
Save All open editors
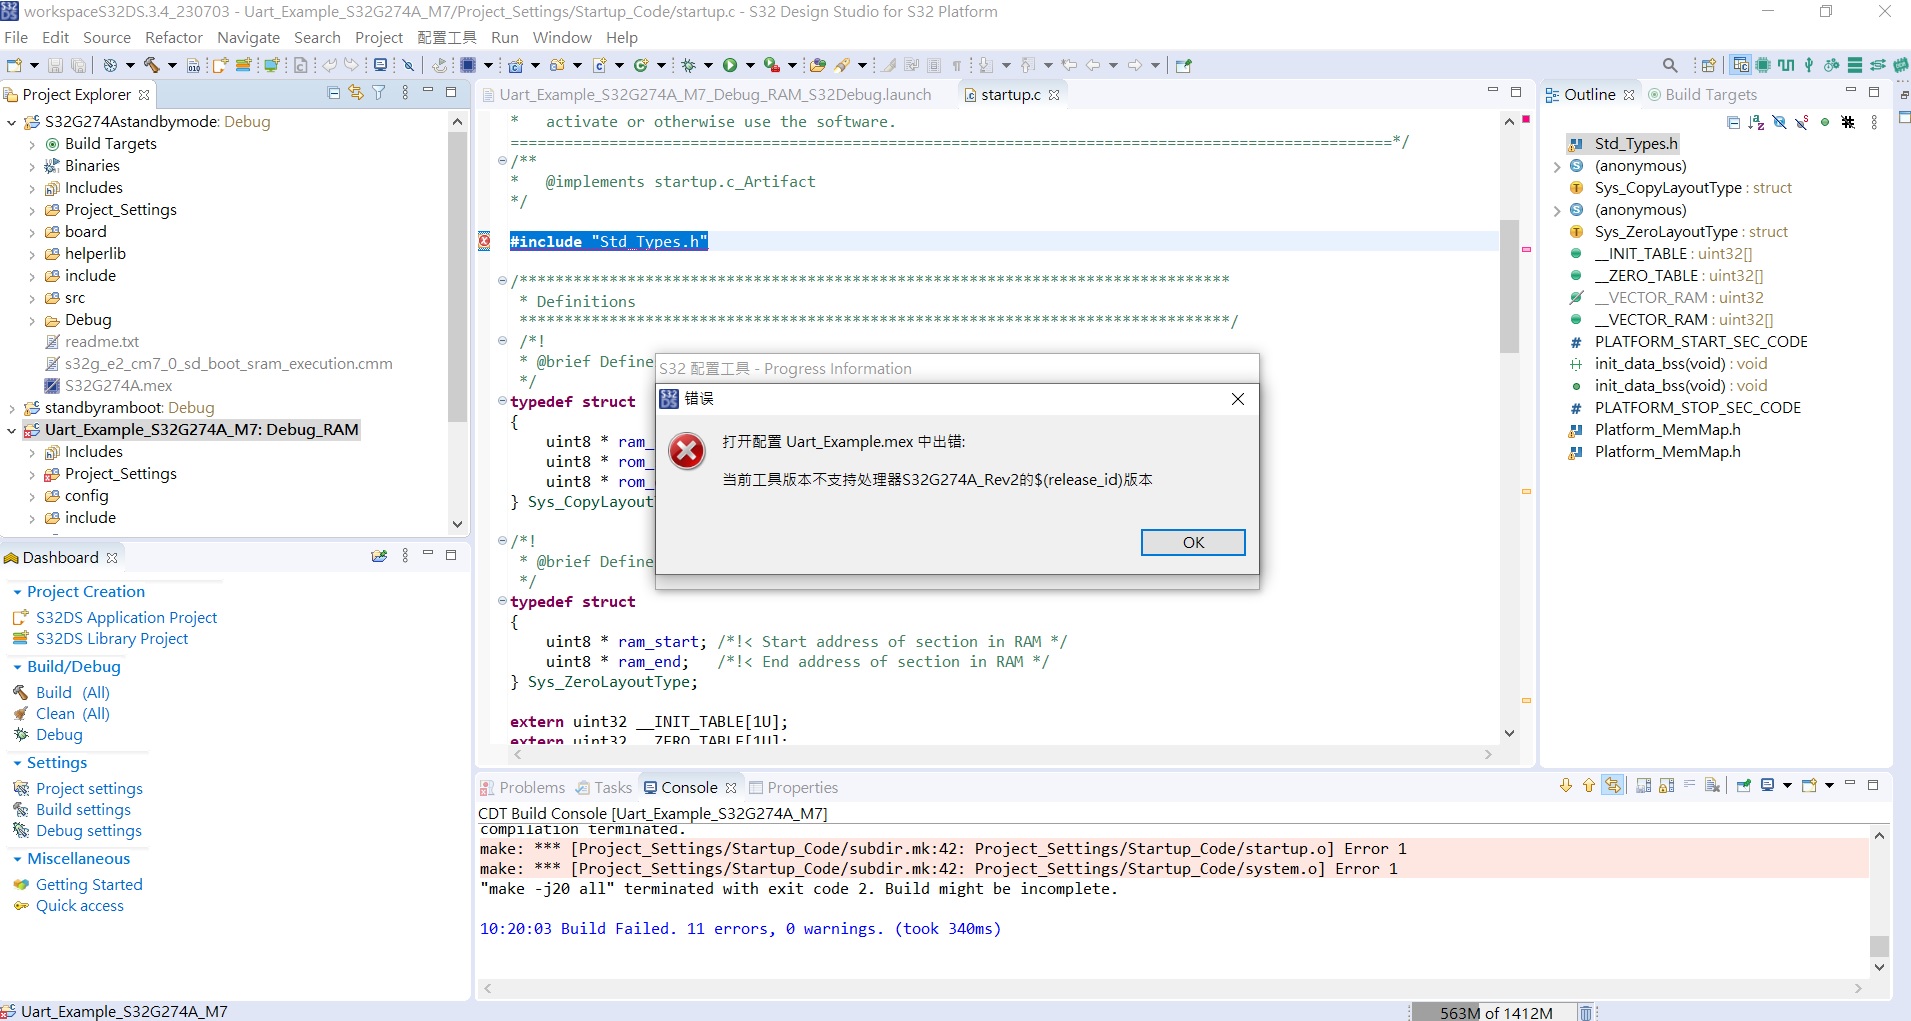click(x=77, y=65)
